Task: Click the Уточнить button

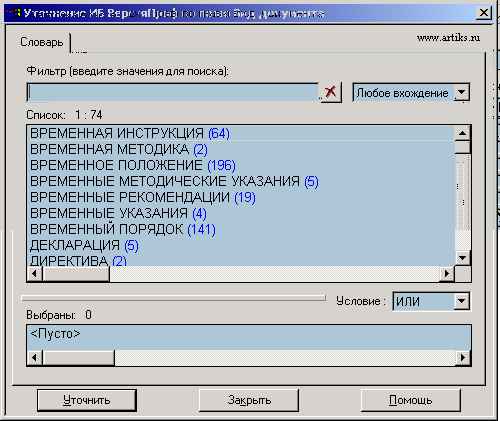Action: click(x=87, y=400)
